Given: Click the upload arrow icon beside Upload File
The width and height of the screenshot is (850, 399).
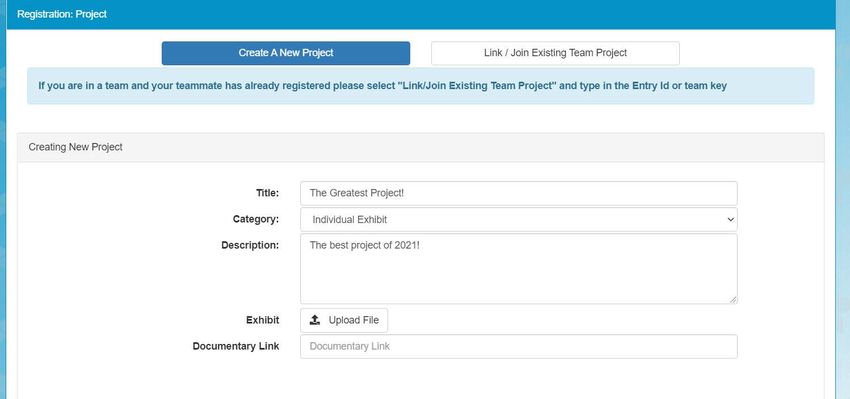Looking at the screenshot, I should 315,320.
